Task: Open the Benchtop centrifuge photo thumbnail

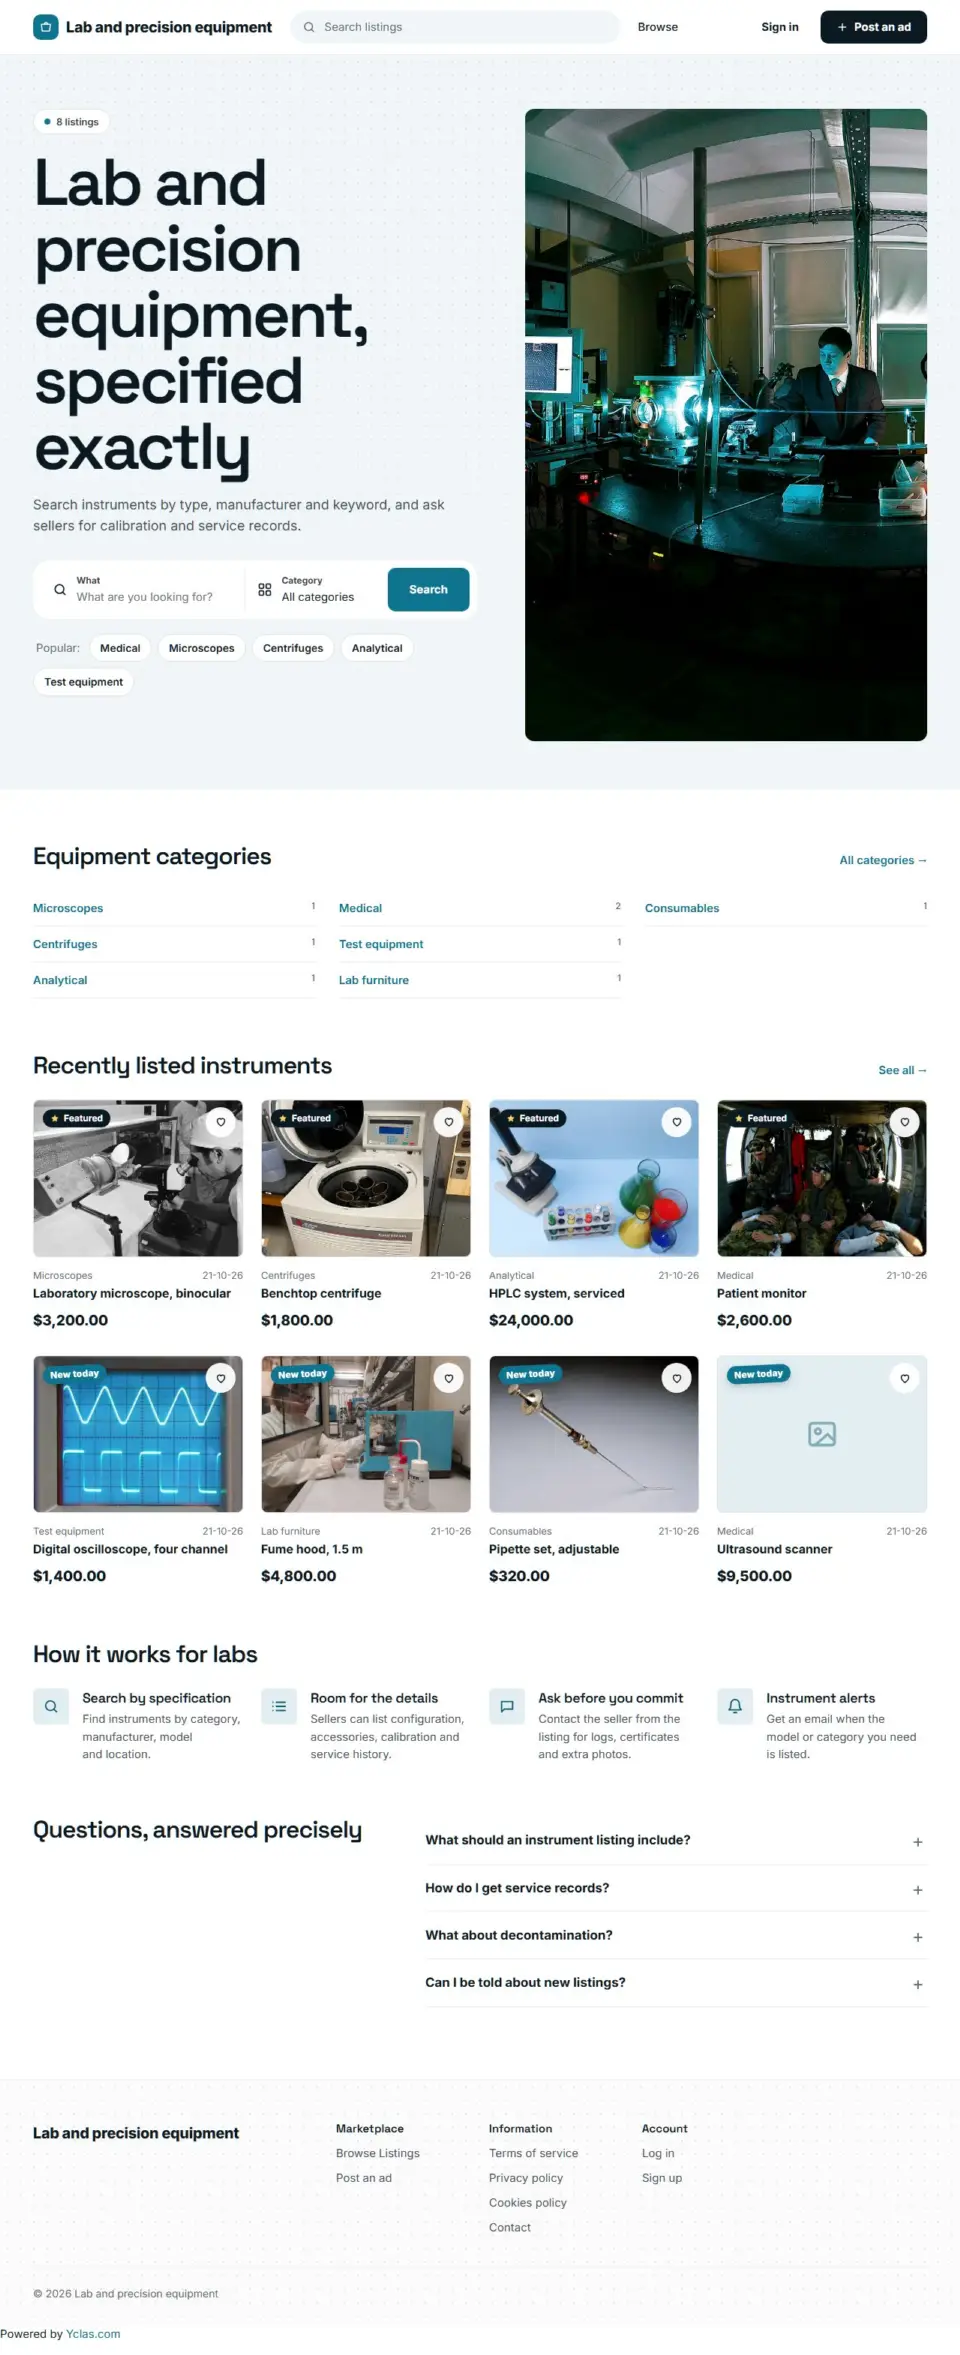Action: coord(366,1178)
